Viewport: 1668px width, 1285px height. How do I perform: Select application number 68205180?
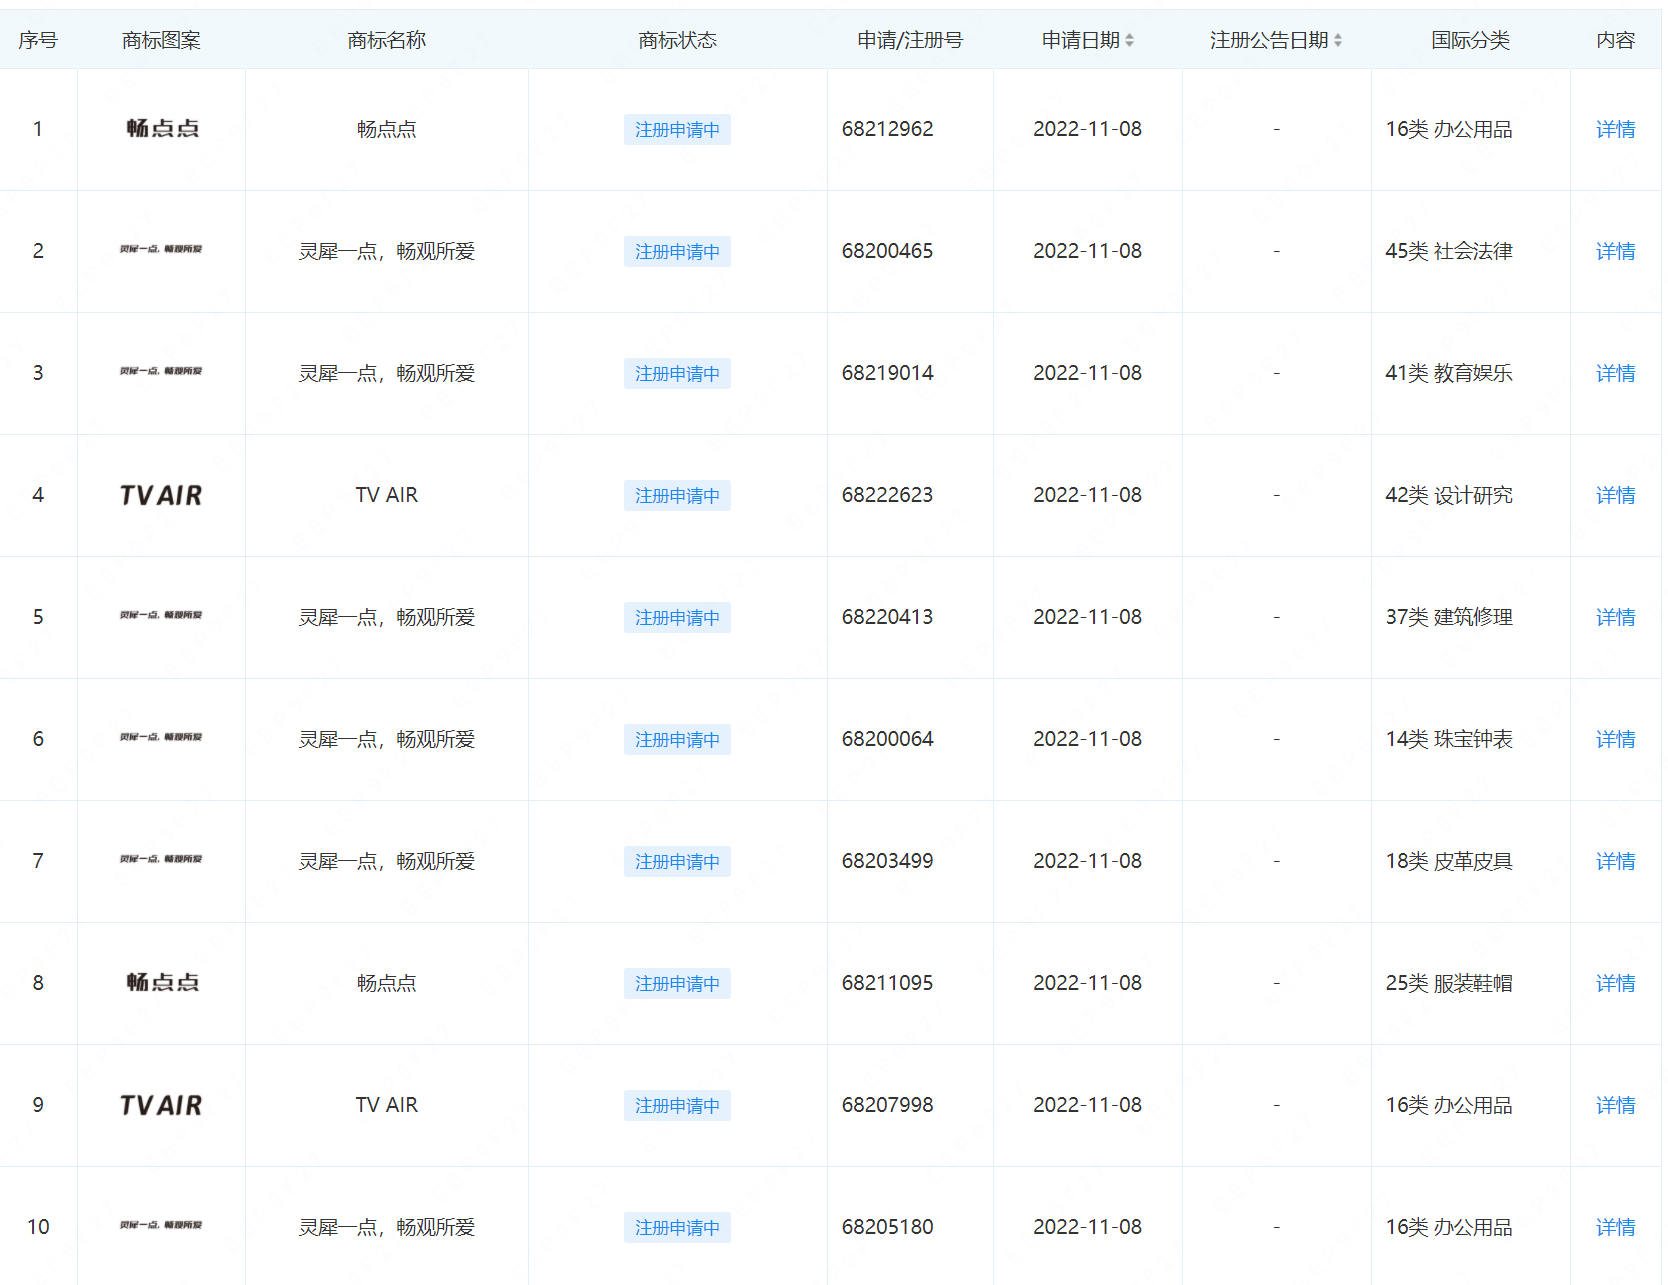click(887, 1227)
